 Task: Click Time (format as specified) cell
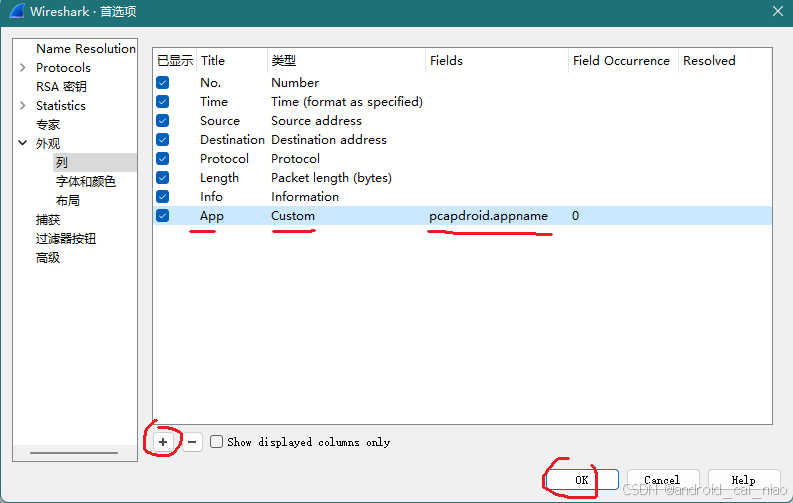(347, 102)
